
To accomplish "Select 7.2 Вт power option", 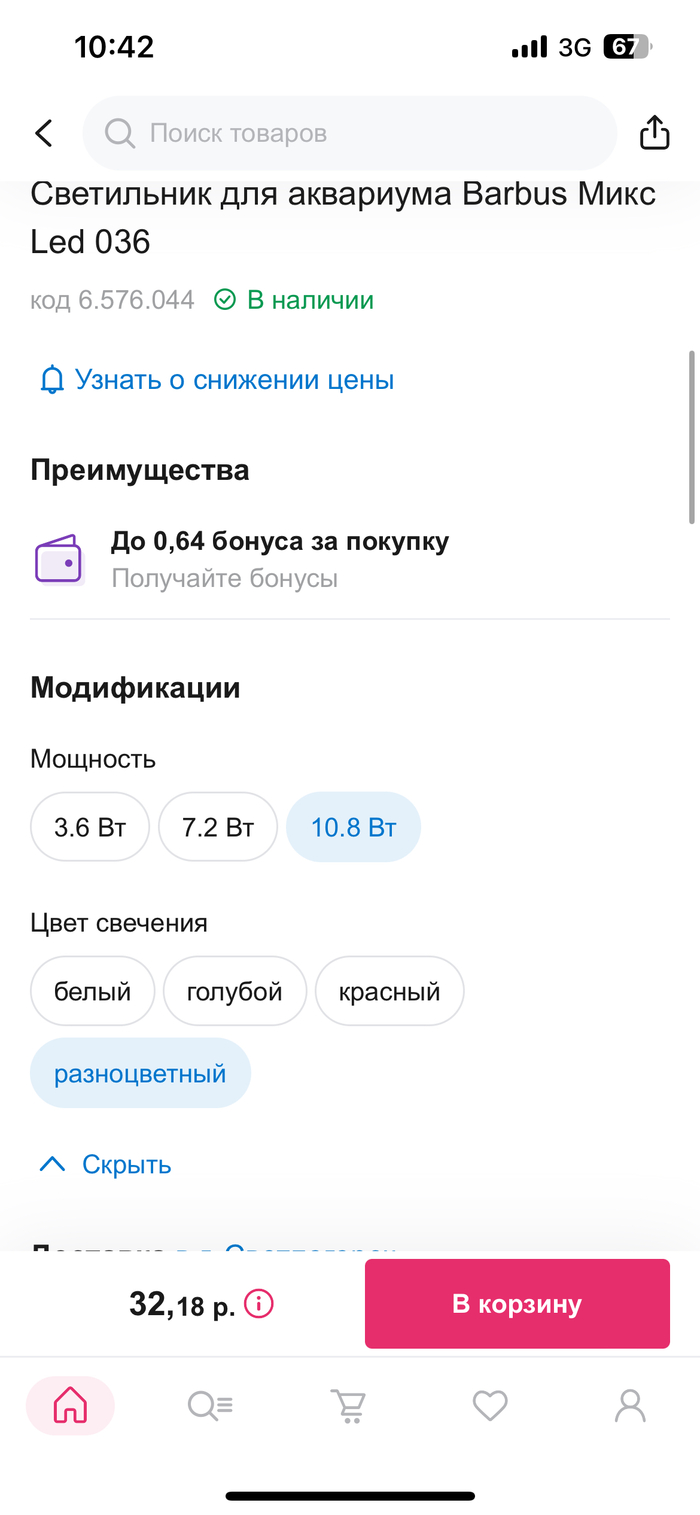I will click(218, 827).
